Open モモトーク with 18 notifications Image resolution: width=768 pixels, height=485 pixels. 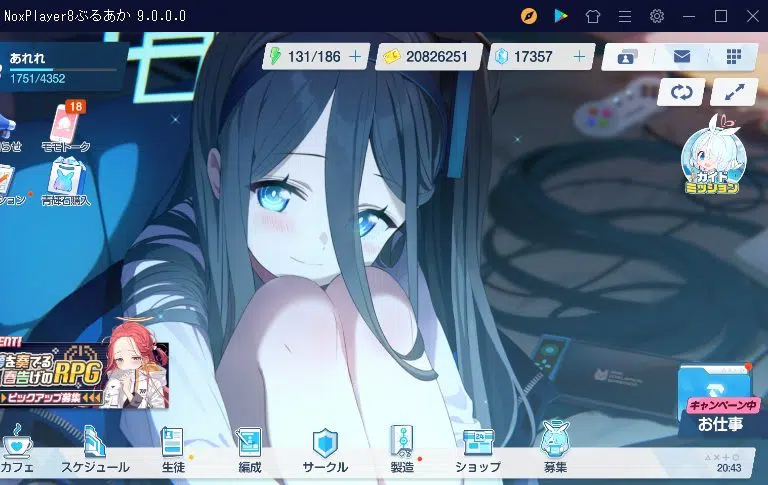(x=66, y=128)
